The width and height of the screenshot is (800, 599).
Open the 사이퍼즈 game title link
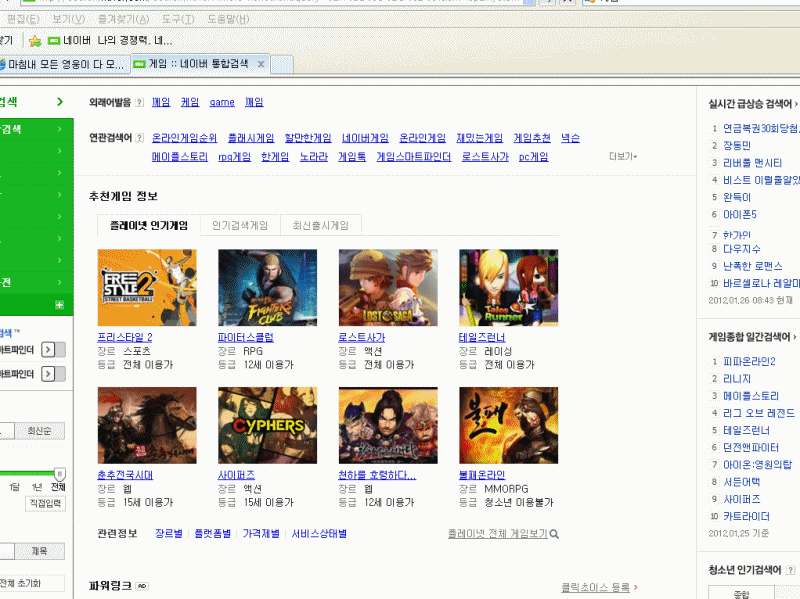point(236,475)
